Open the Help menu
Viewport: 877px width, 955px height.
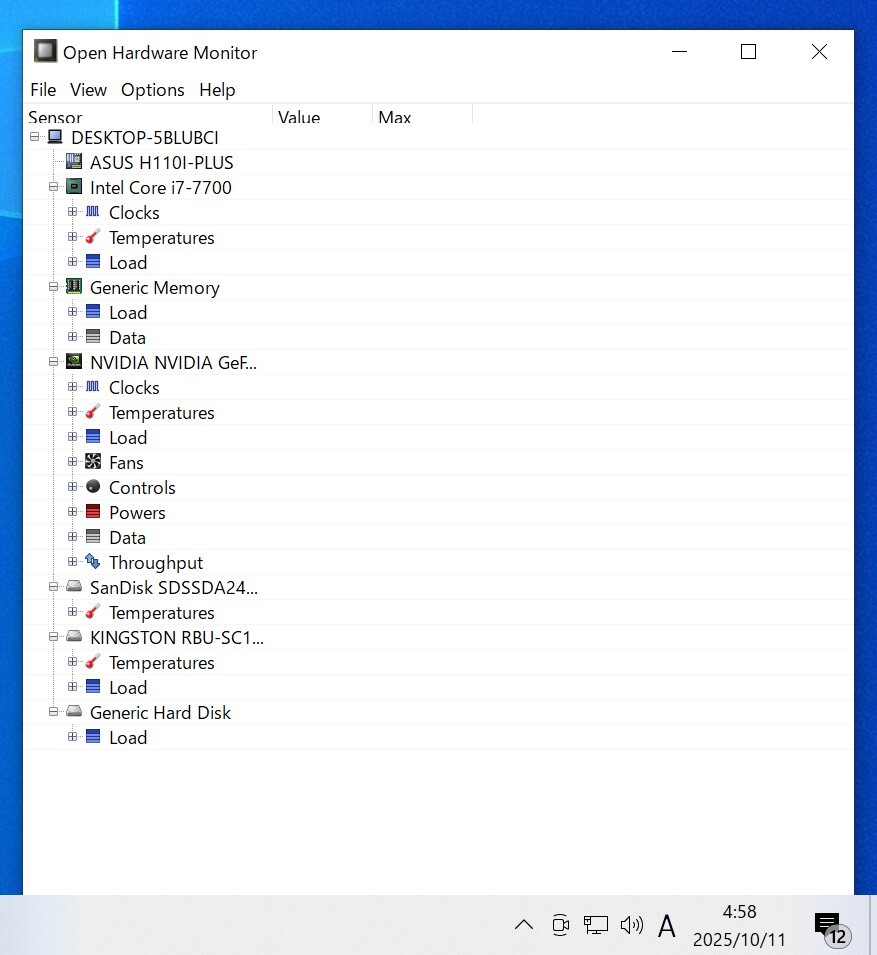coord(217,90)
